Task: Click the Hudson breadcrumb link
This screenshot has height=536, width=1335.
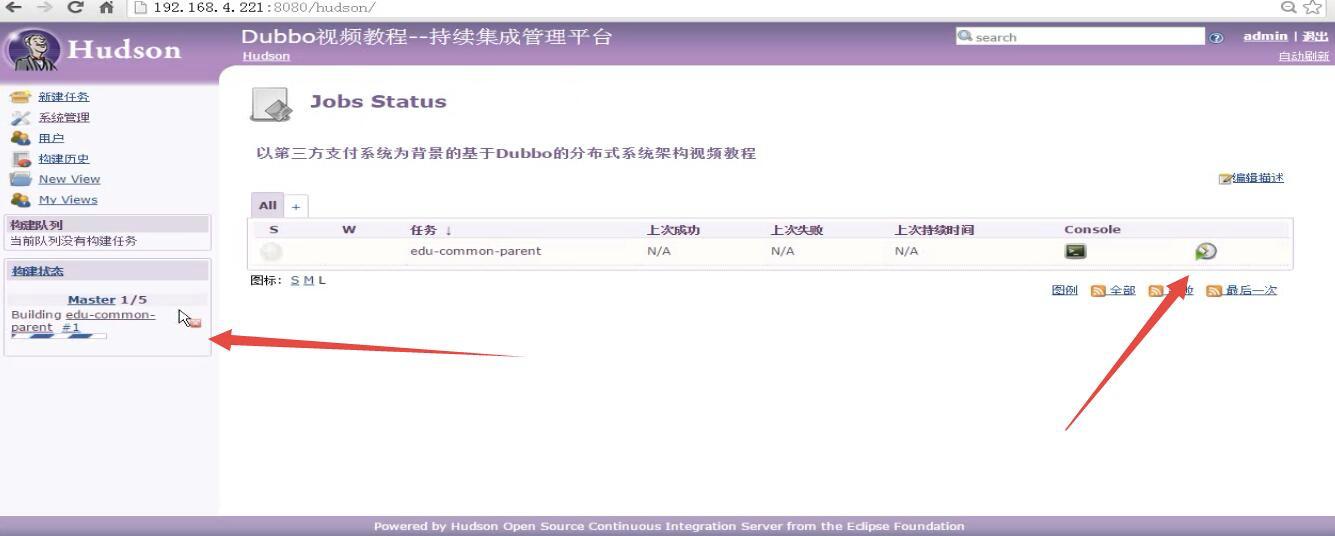Action: 266,56
